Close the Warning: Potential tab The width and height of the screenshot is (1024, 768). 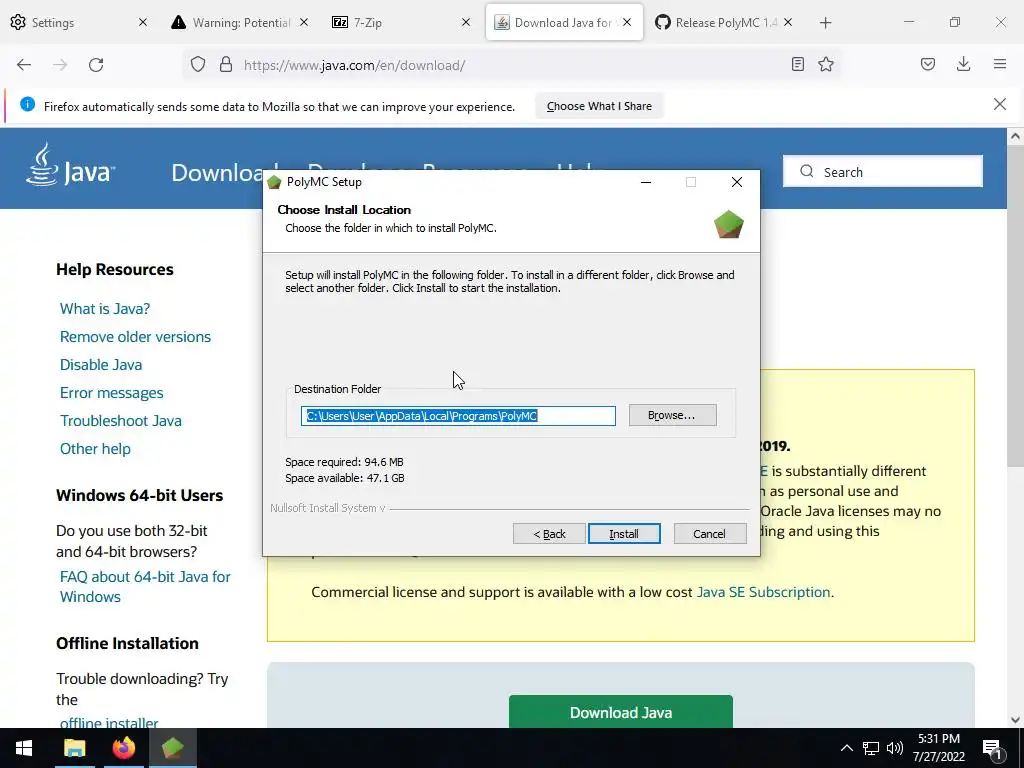304,22
